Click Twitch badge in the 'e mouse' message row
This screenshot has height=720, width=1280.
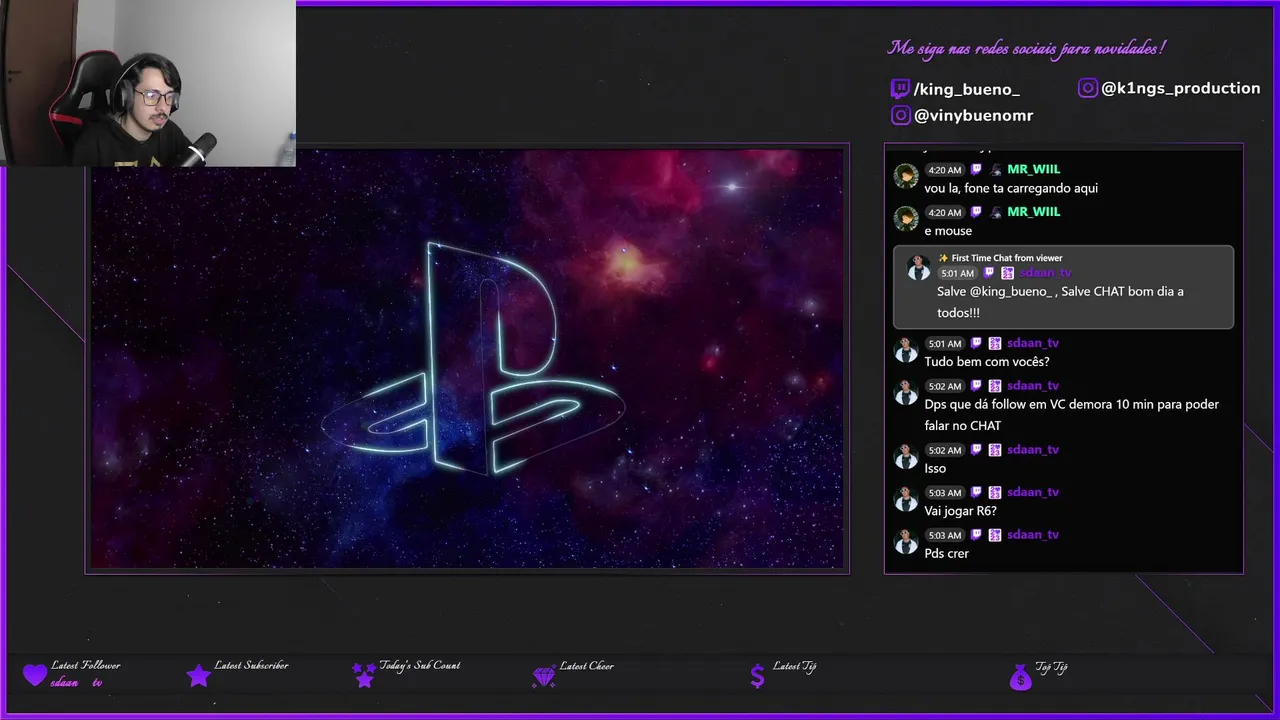pyautogui.click(x=976, y=212)
